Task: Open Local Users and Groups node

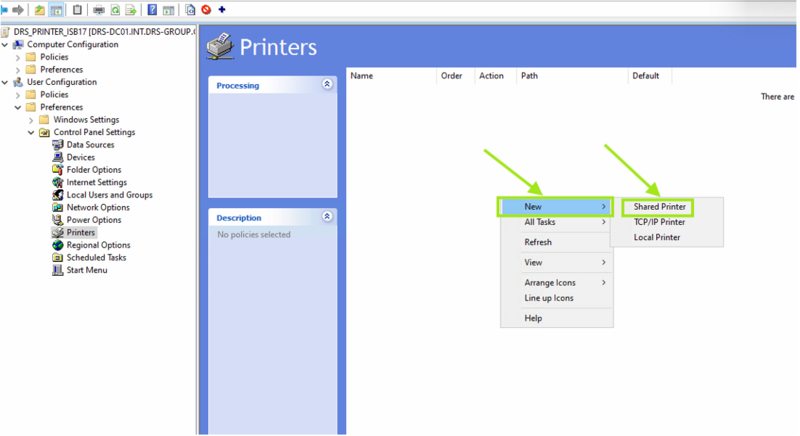Action: click(109, 195)
